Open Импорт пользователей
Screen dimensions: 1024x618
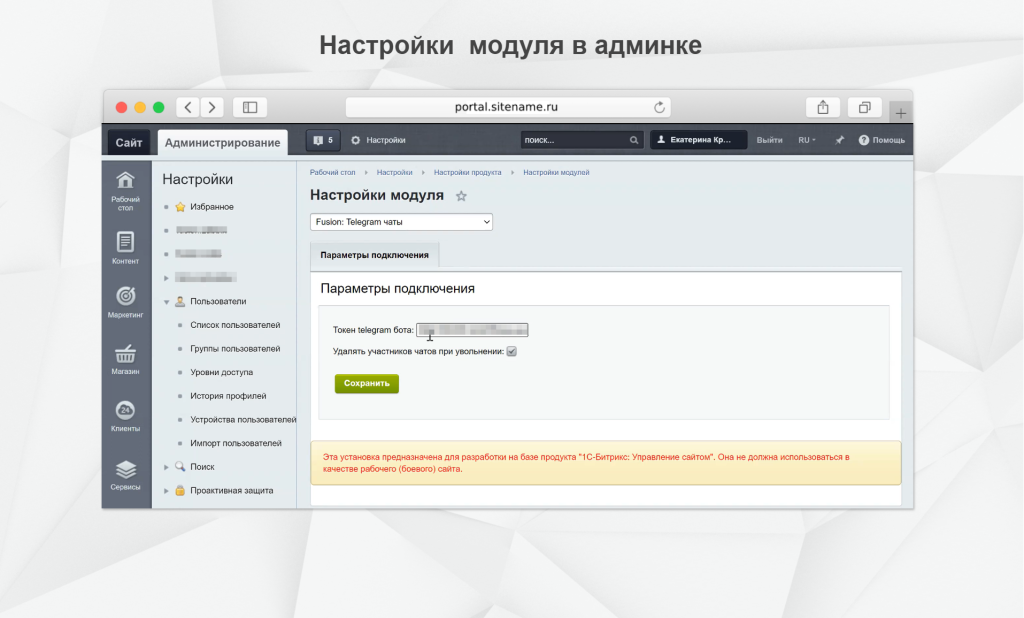tap(236, 443)
